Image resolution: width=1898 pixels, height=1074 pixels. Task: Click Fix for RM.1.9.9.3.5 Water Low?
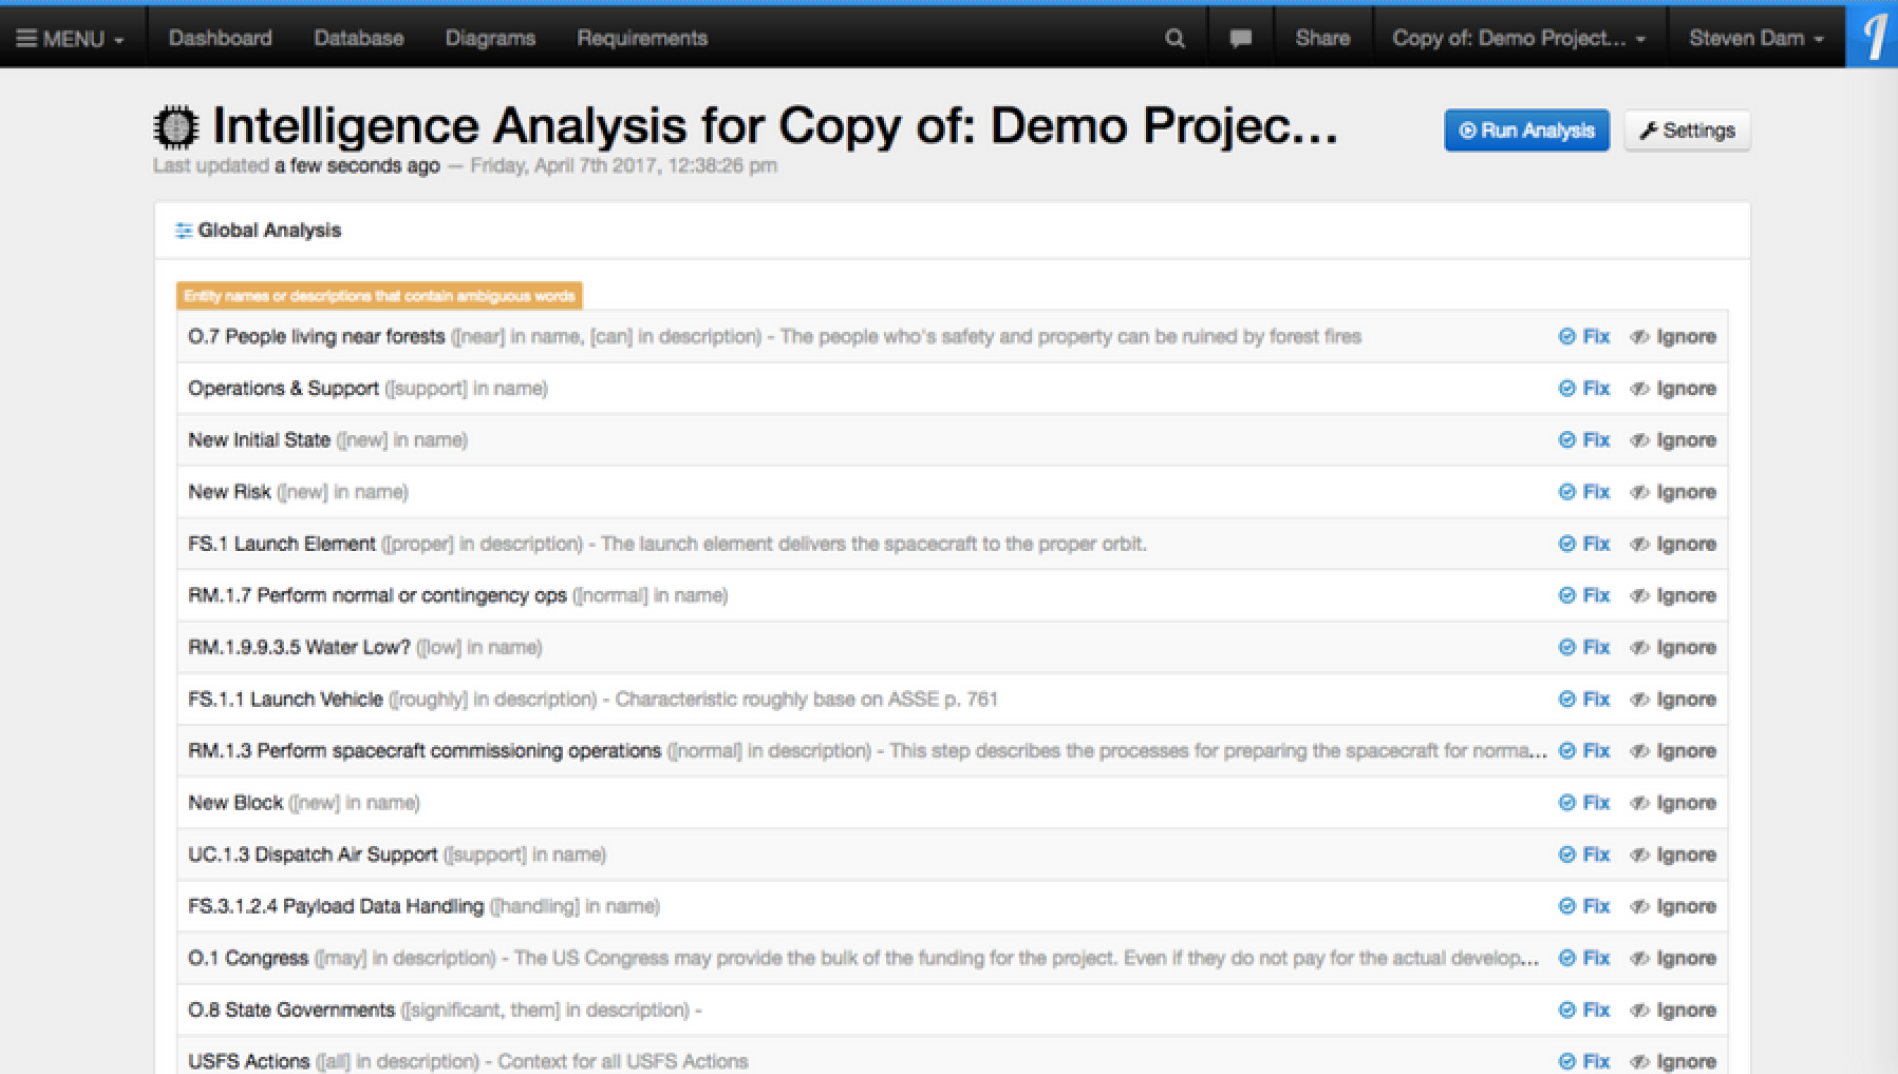click(1584, 648)
